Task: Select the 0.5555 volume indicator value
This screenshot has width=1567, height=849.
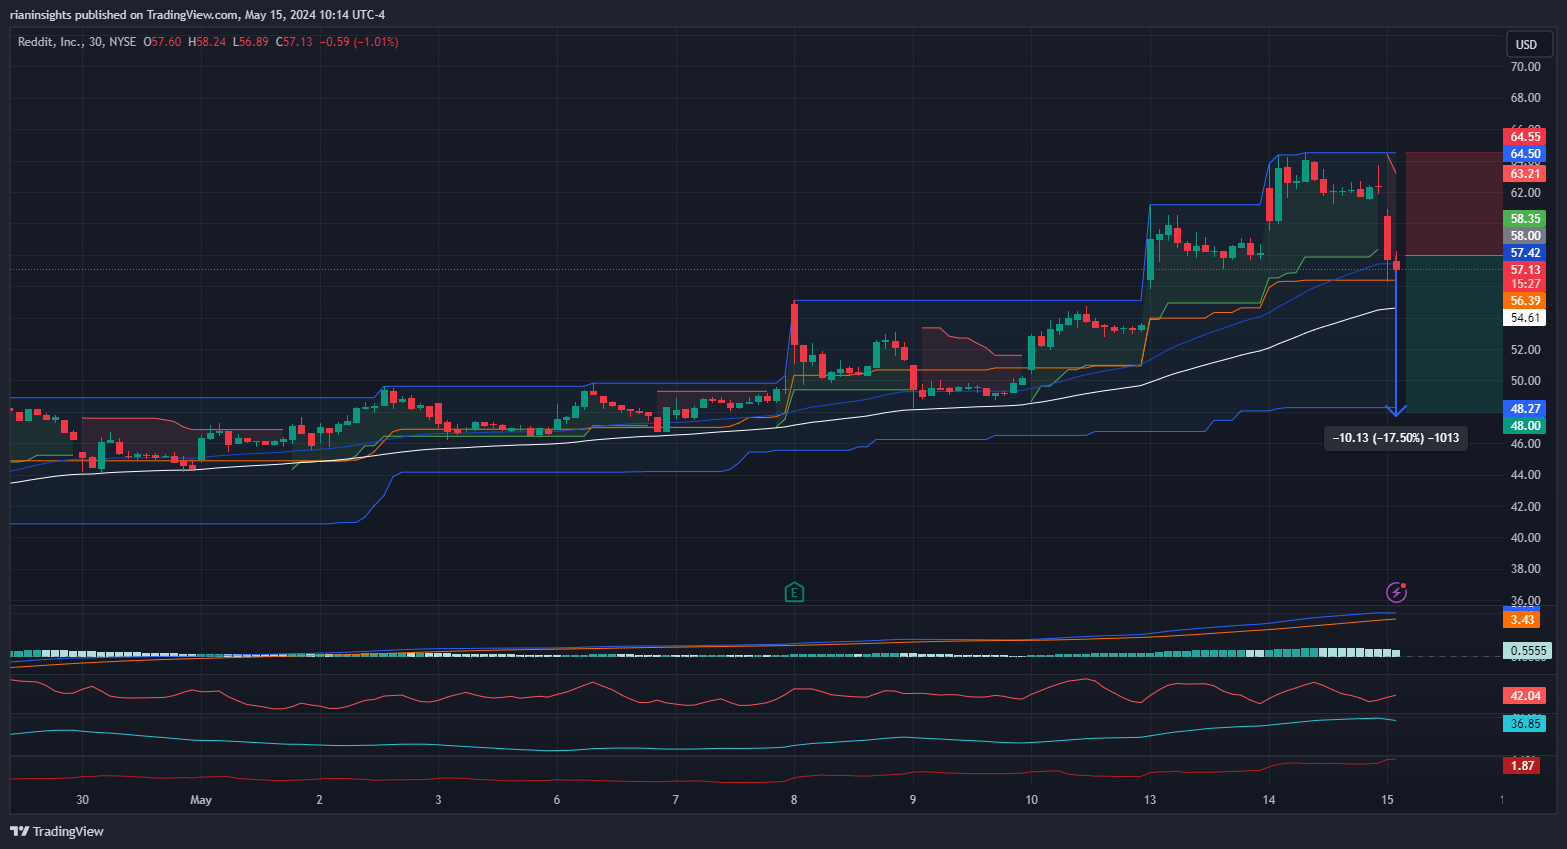Action: coord(1528,651)
